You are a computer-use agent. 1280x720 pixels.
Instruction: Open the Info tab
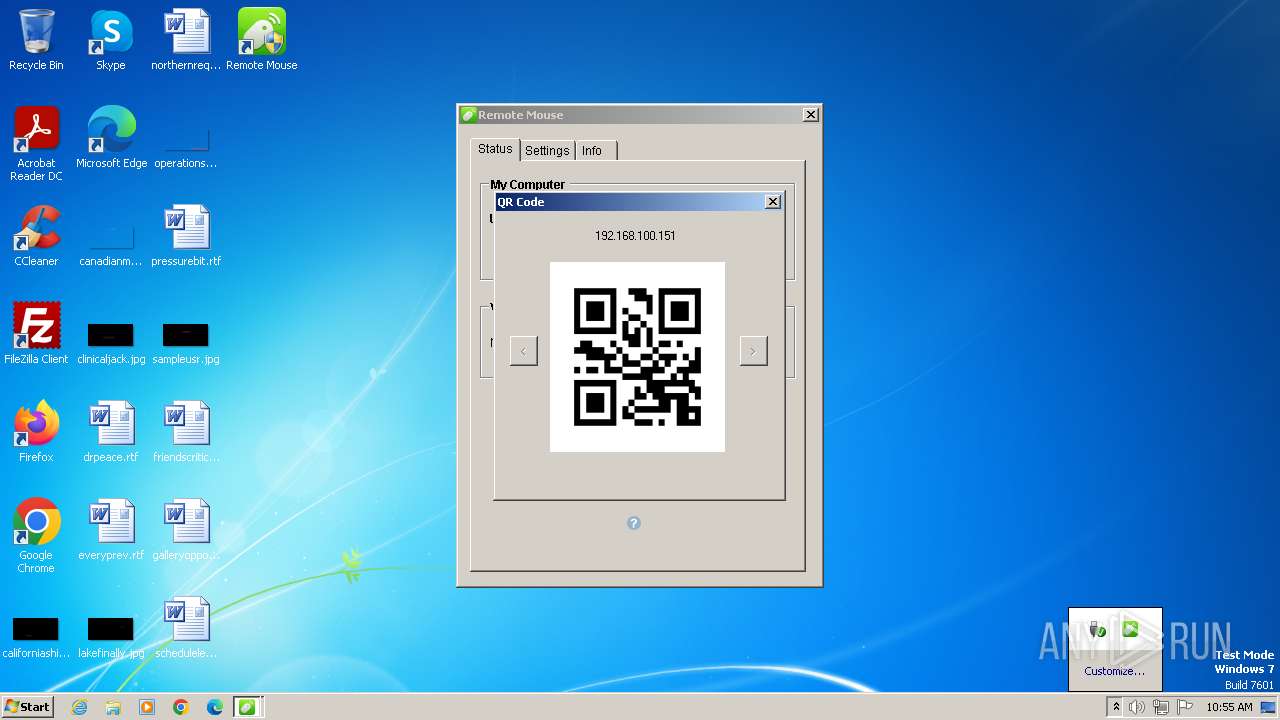click(x=593, y=150)
